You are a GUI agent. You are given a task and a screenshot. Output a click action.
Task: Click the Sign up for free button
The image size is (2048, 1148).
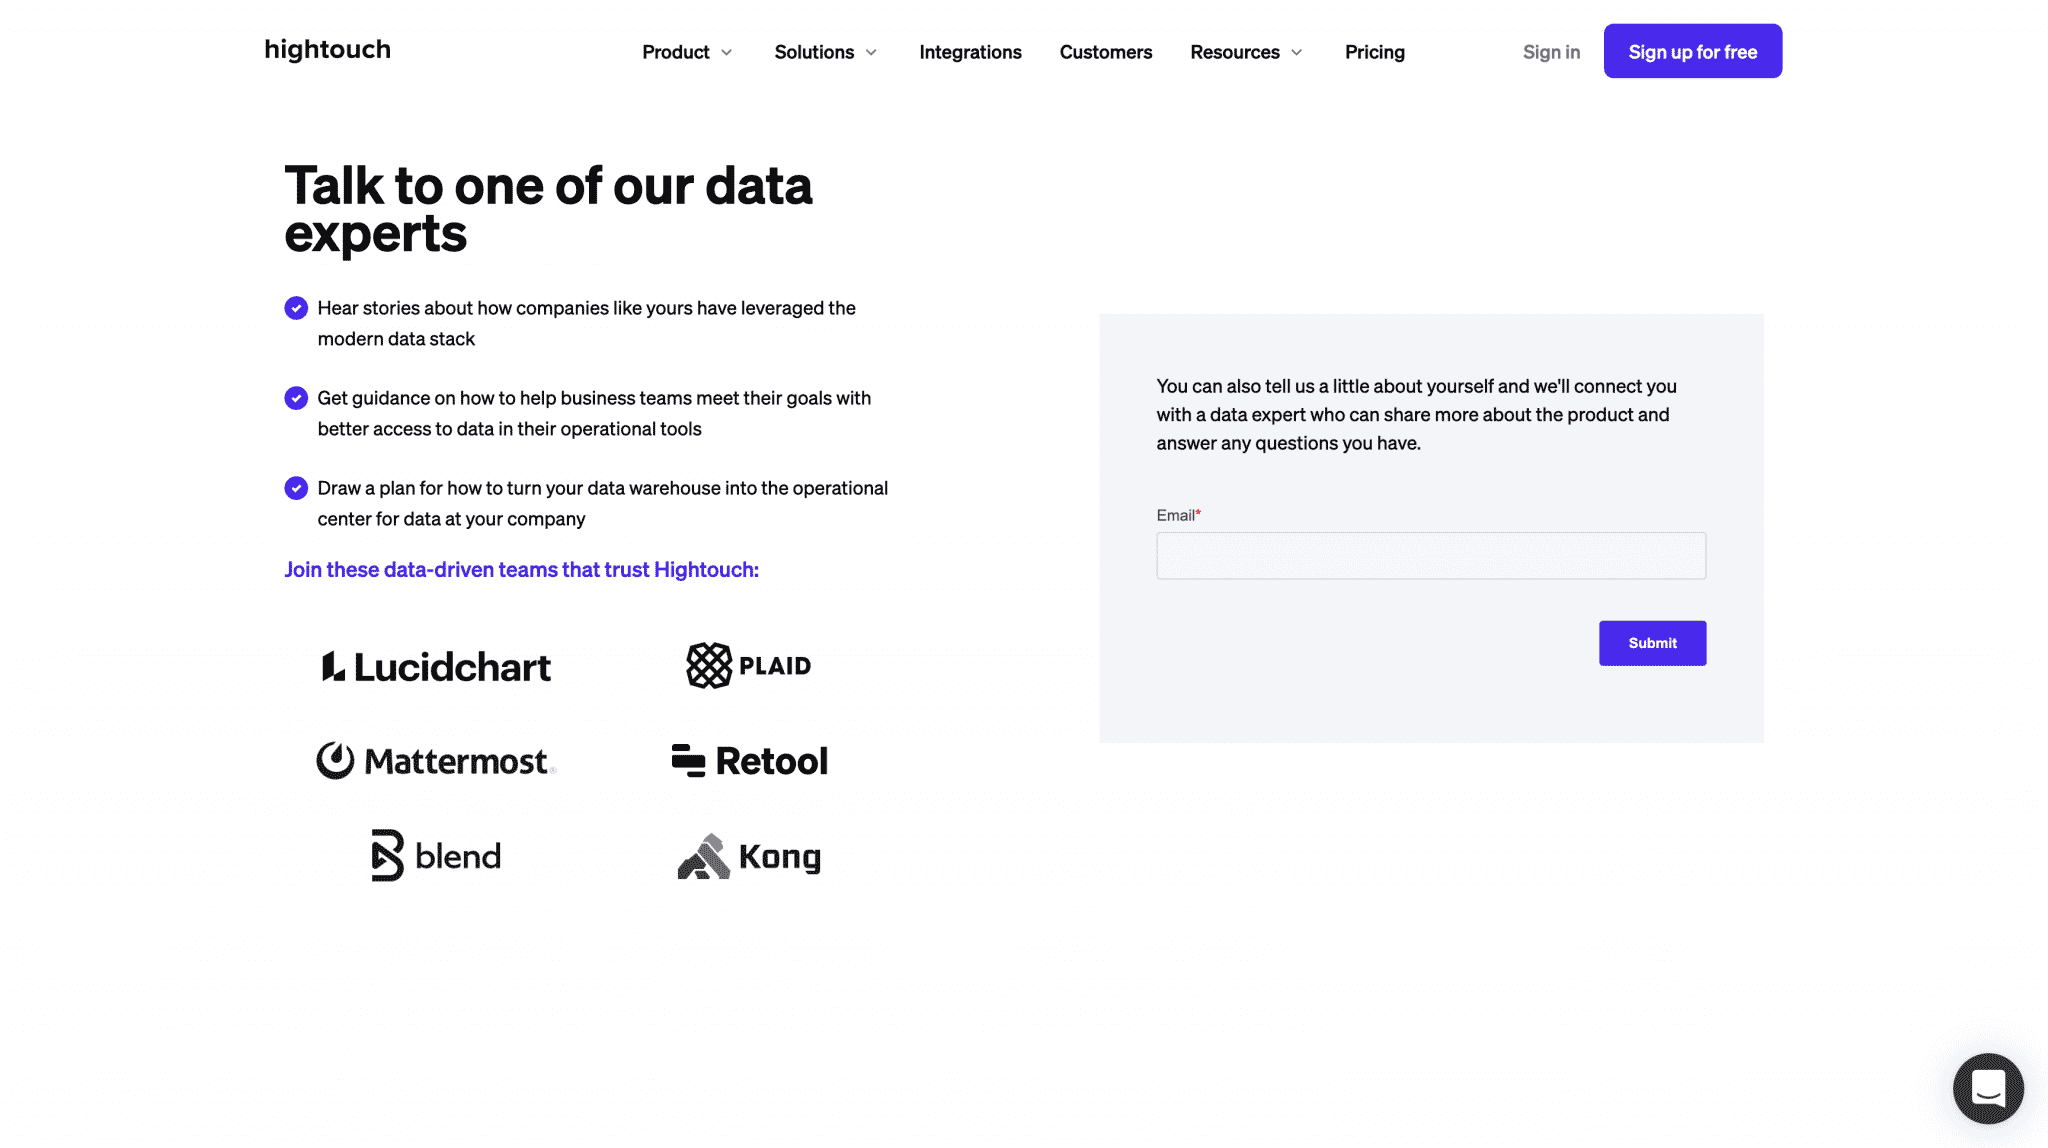coord(1694,51)
